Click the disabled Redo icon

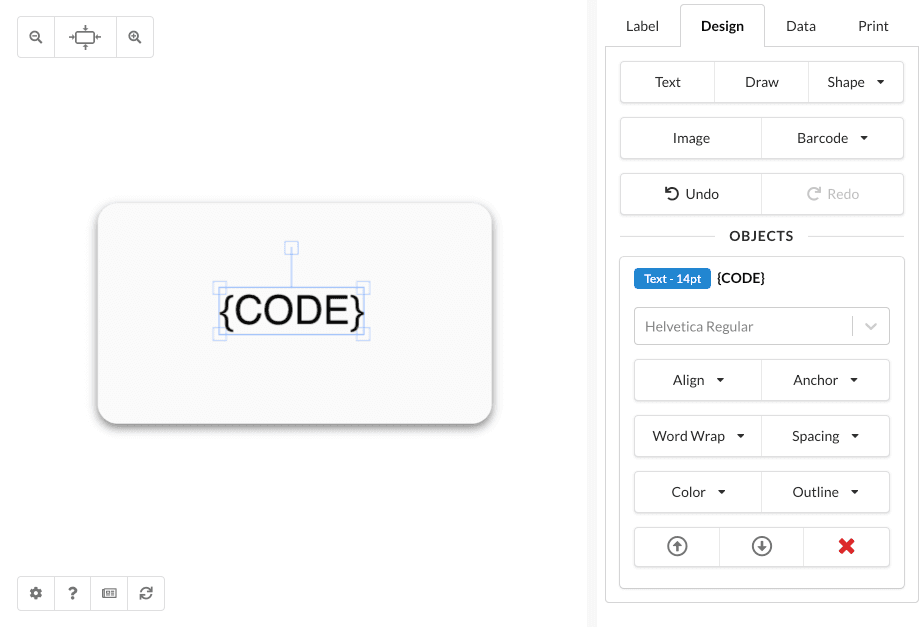click(x=833, y=193)
